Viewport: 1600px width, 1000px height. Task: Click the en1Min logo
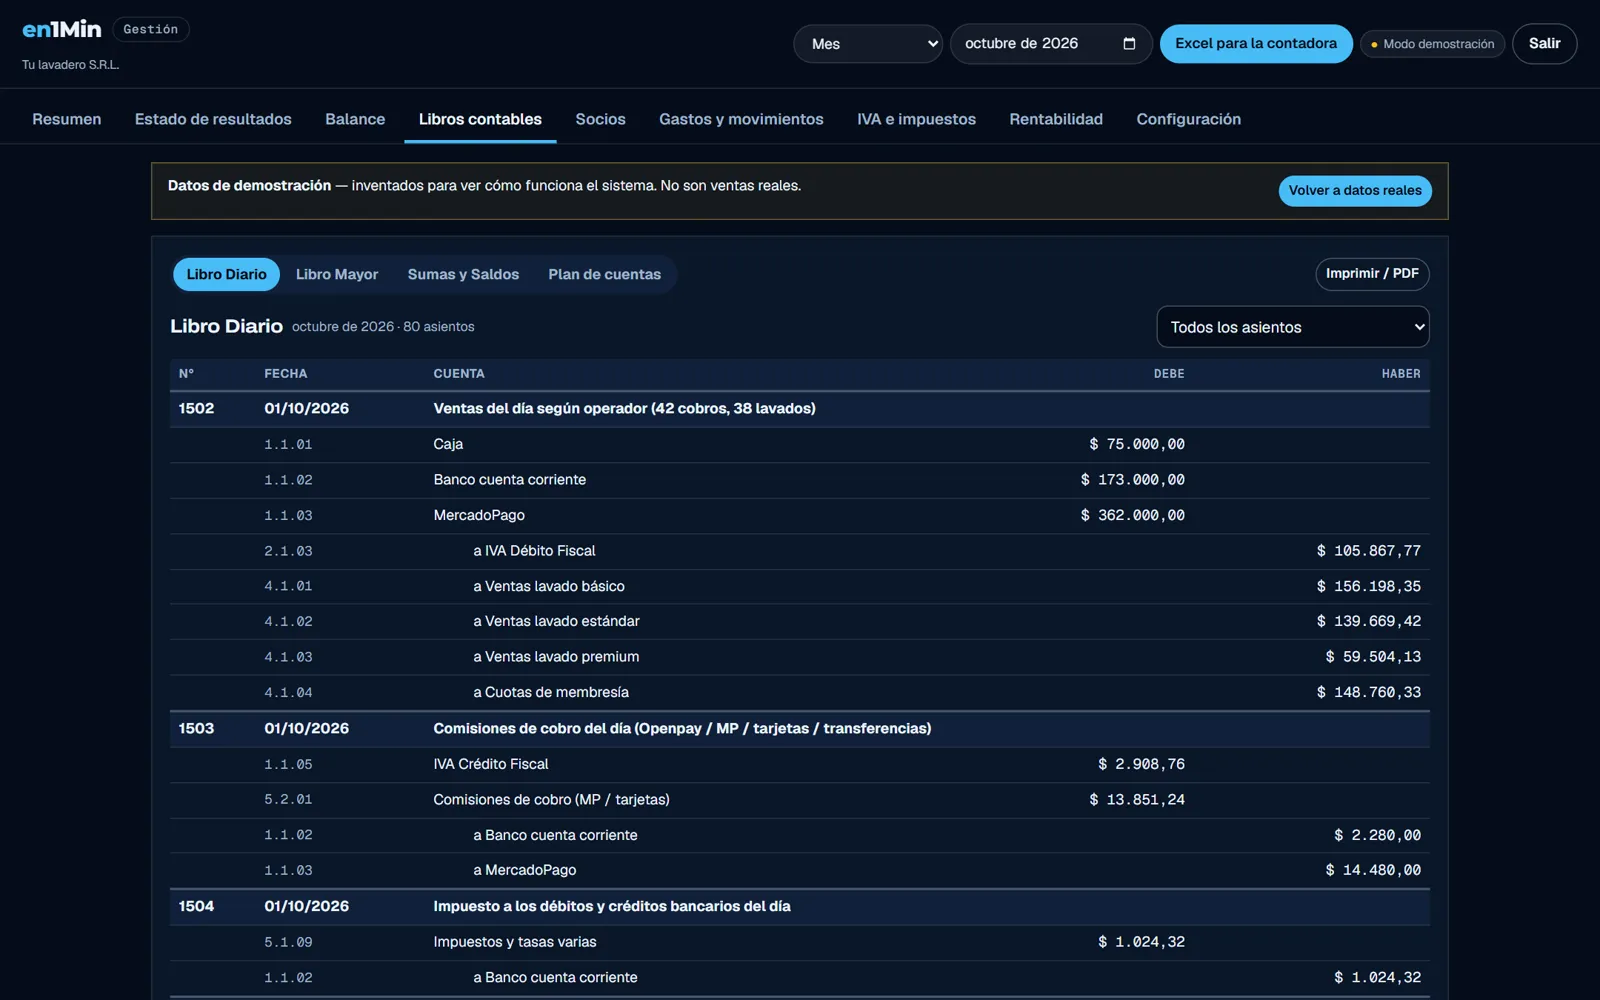pyautogui.click(x=62, y=29)
